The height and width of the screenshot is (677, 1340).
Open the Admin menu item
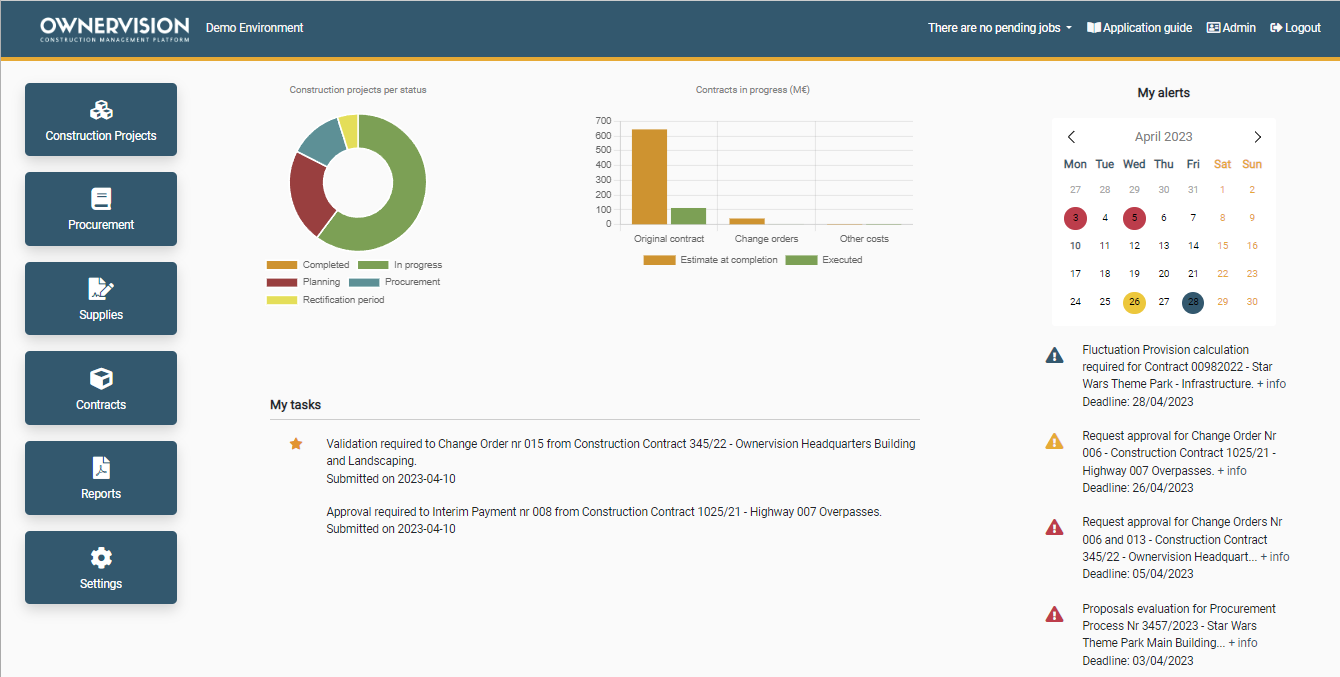[1231, 28]
